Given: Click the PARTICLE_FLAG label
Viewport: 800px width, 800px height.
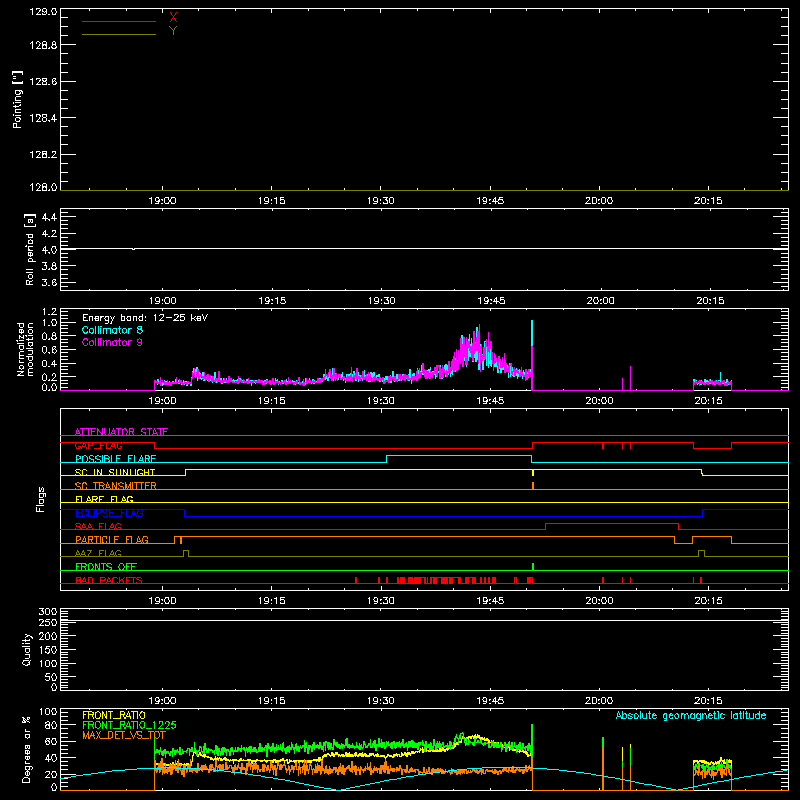Looking at the screenshot, I should coord(112,540).
